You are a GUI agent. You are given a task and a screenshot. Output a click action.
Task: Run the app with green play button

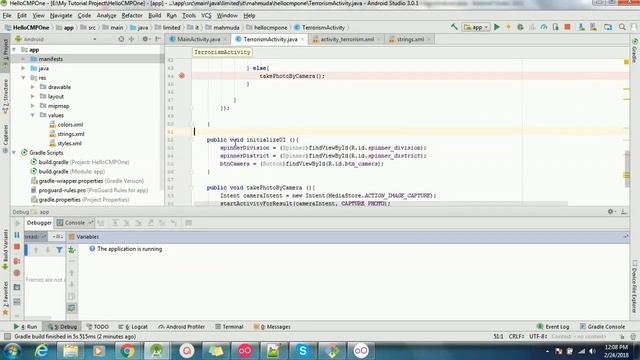(x=497, y=27)
